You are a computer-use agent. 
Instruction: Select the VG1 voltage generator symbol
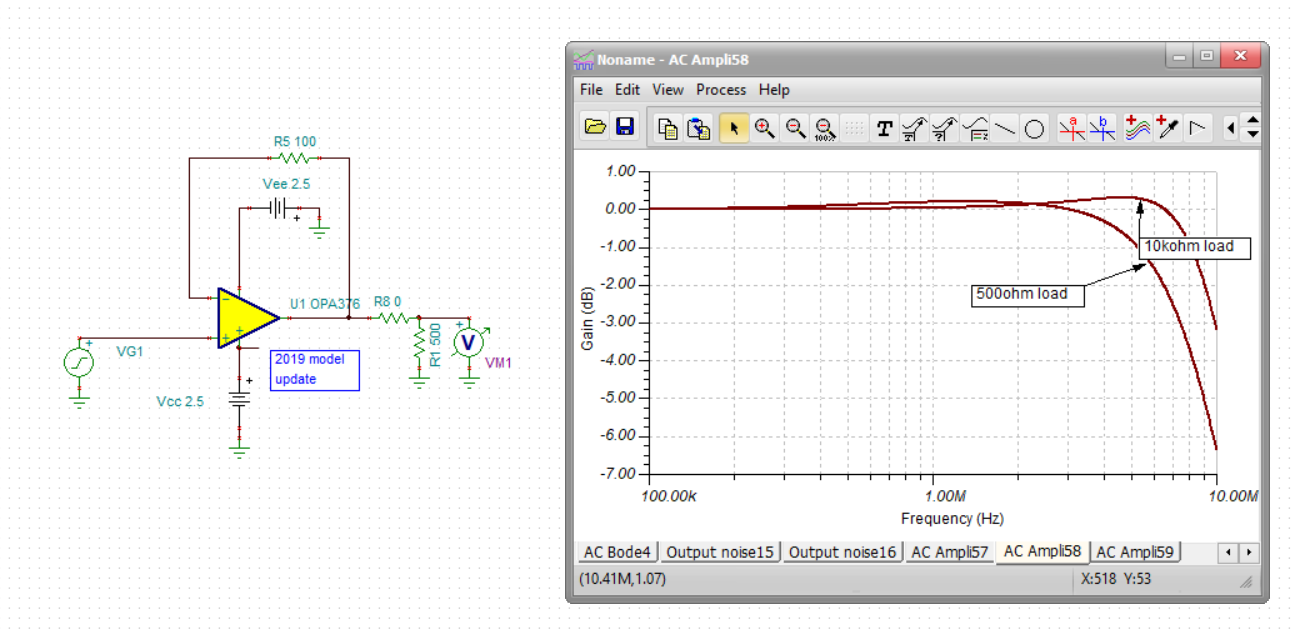pyautogui.click(x=79, y=362)
